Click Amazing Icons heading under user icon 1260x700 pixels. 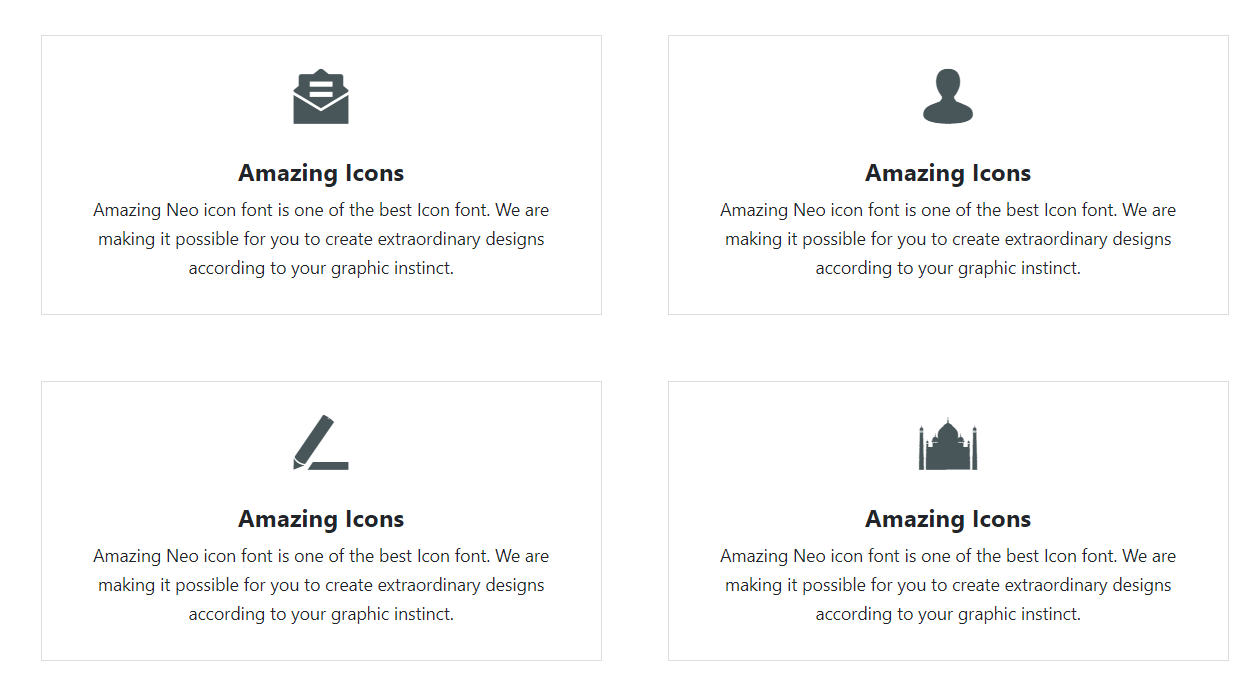click(x=948, y=173)
